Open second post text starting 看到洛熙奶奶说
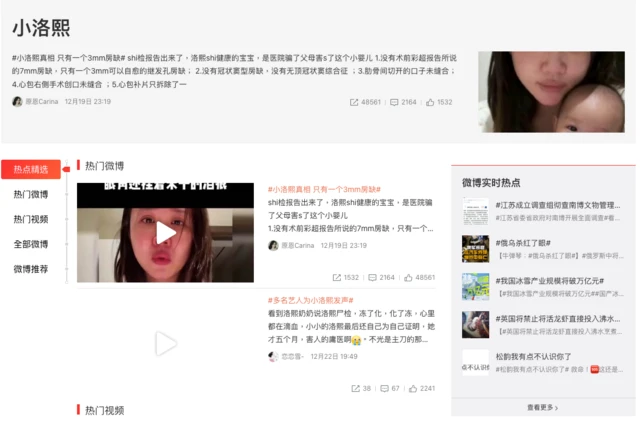 pyautogui.click(x=351, y=327)
